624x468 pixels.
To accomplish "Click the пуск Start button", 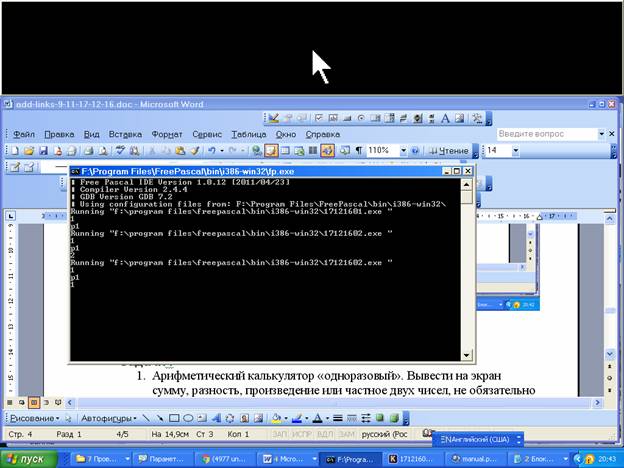I will point(28,459).
